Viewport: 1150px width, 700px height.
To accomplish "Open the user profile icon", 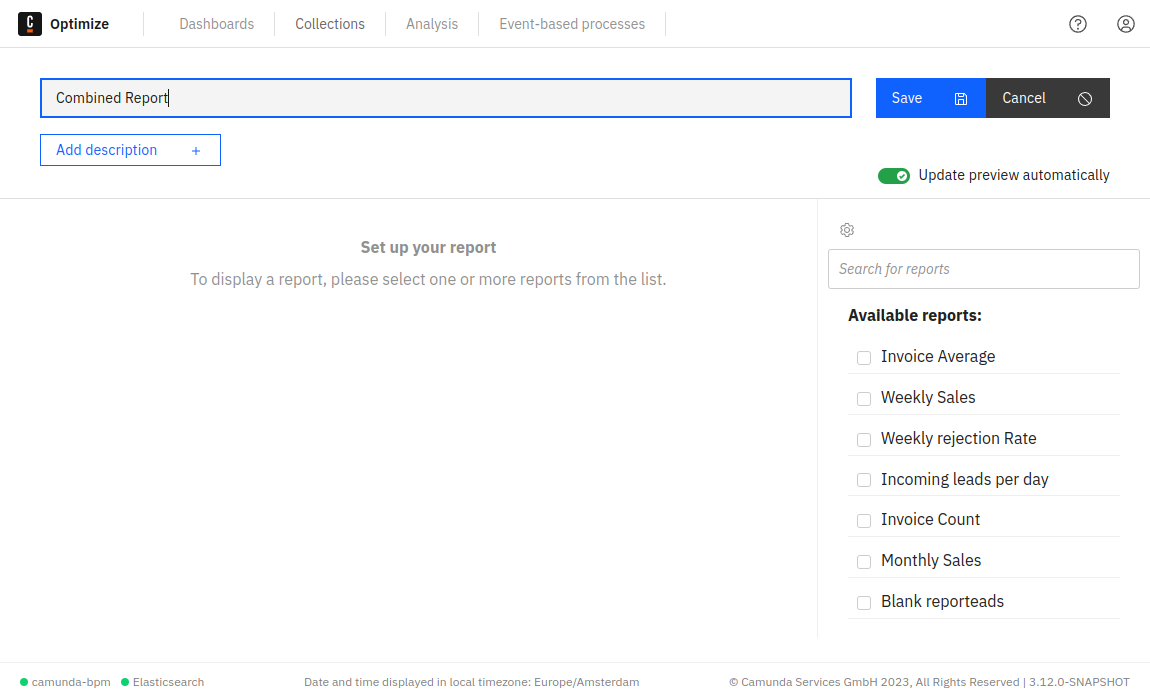I will coord(1126,23).
